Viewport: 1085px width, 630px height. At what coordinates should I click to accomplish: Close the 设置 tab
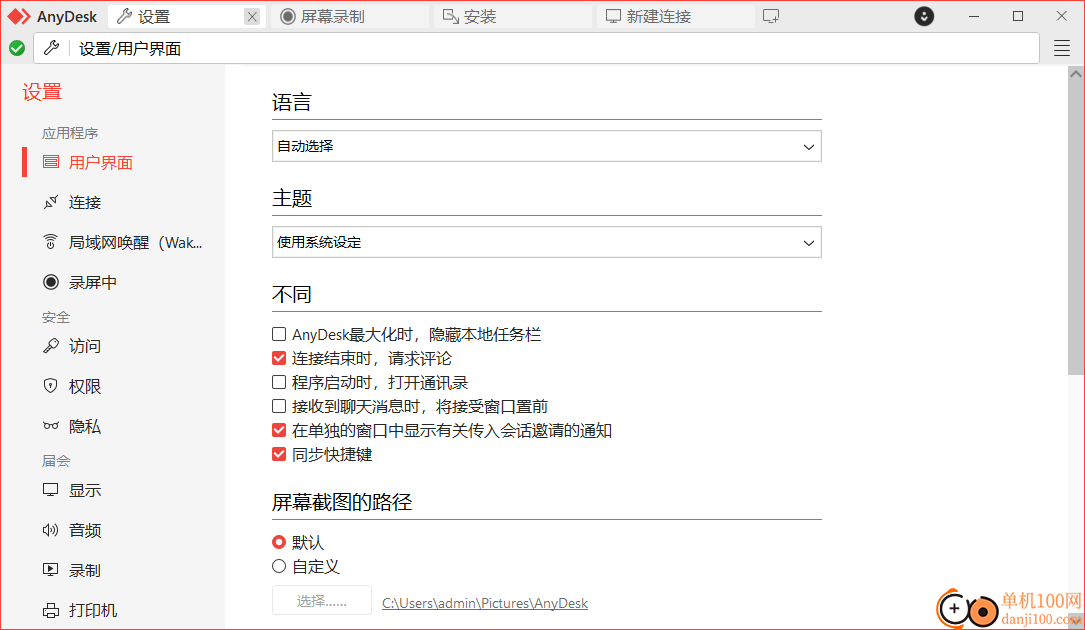click(252, 17)
